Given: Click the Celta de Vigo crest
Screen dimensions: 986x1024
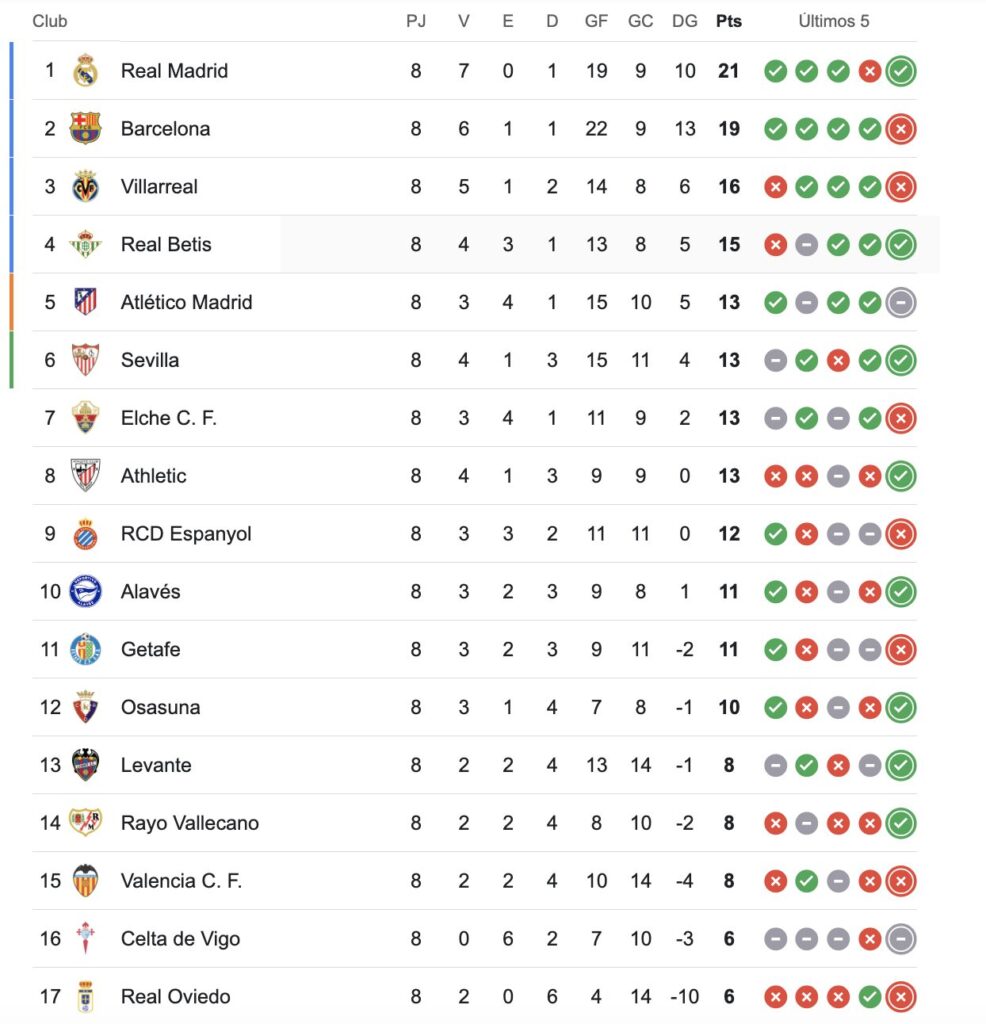Looking at the screenshot, I should 85,939.
